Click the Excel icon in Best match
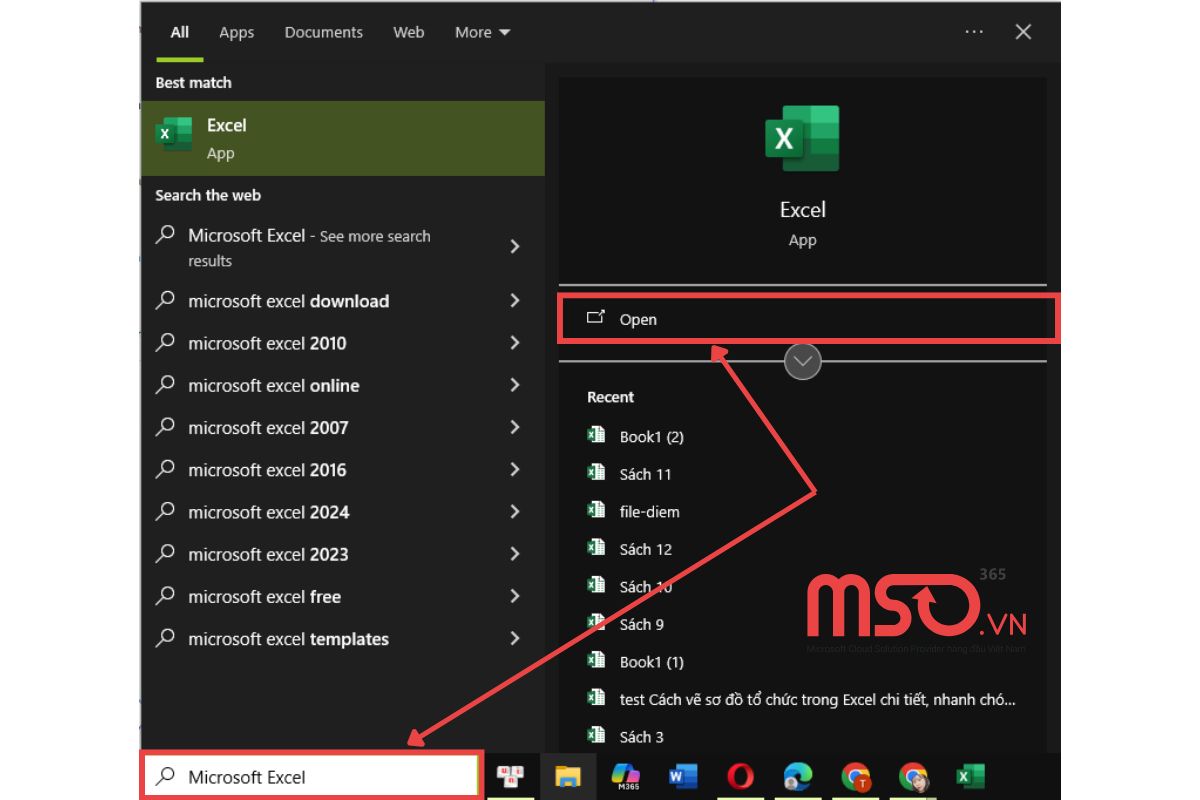Image resolution: width=1200 pixels, height=800 pixels. (x=174, y=134)
